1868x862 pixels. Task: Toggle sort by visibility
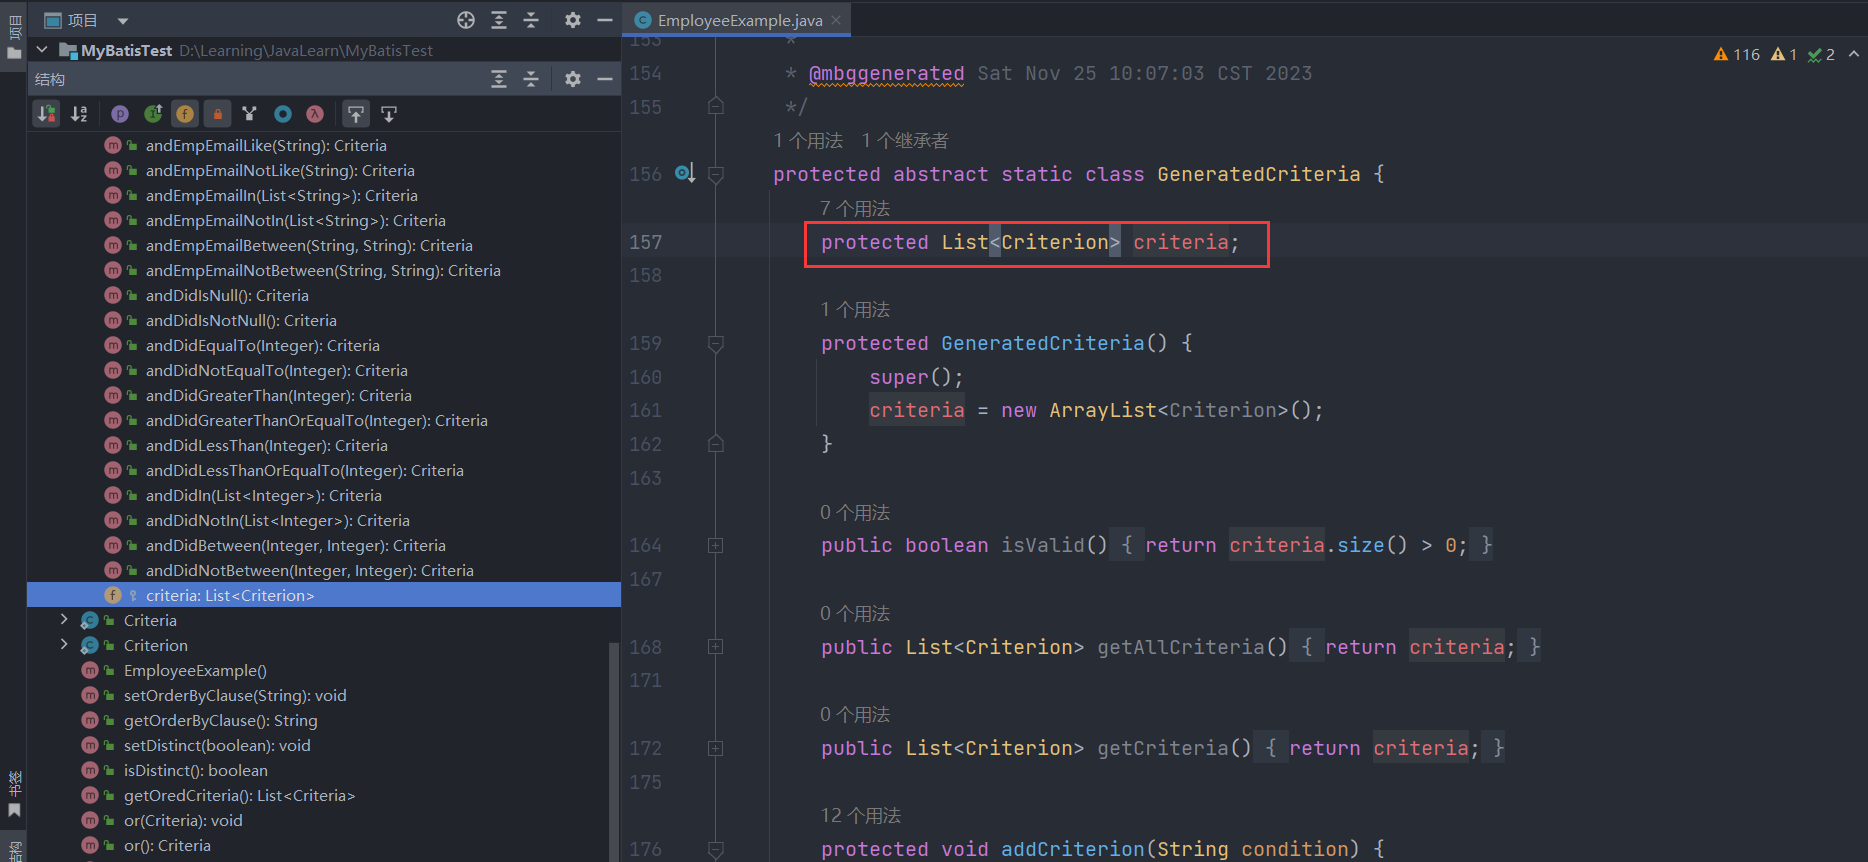tap(47, 114)
